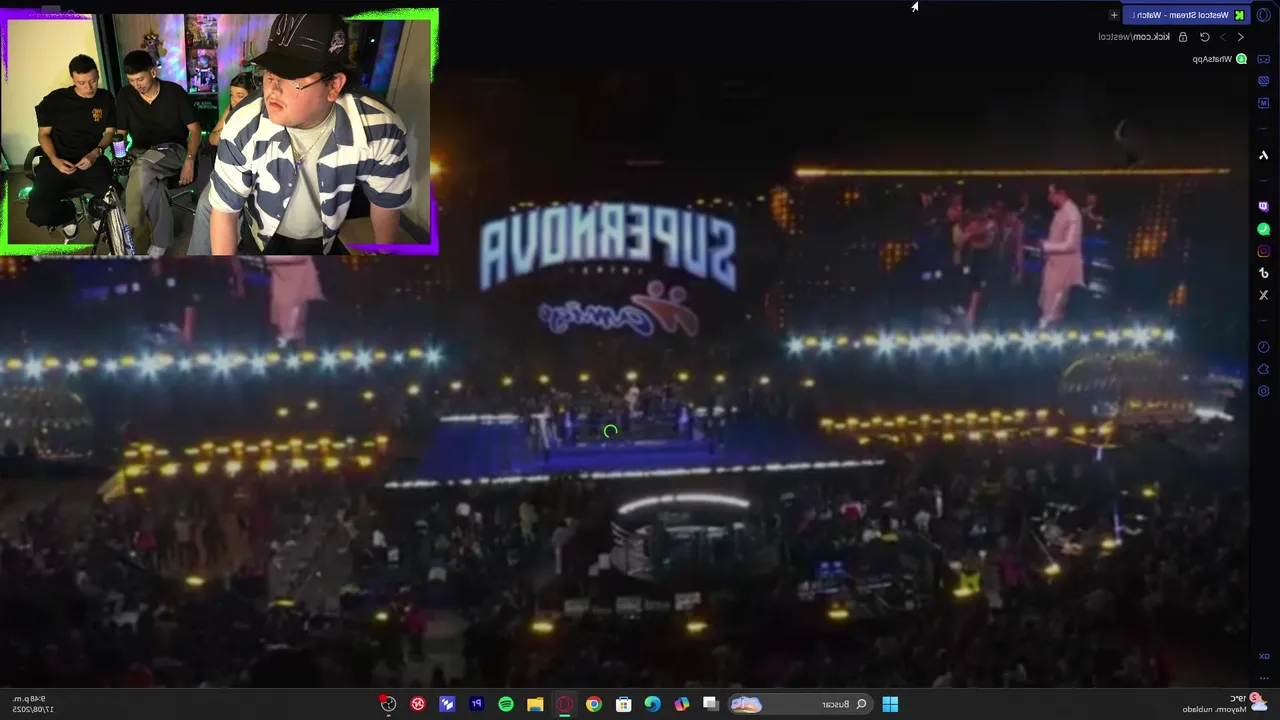Open Twitch in the Opera sidebar
The width and height of the screenshot is (1280, 720).
pos(1263,207)
